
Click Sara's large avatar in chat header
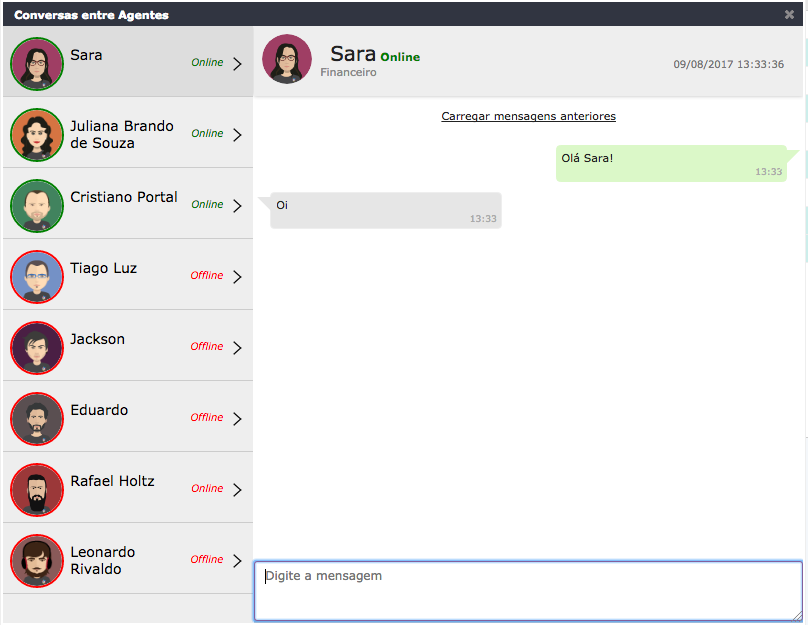click(287, 59)
